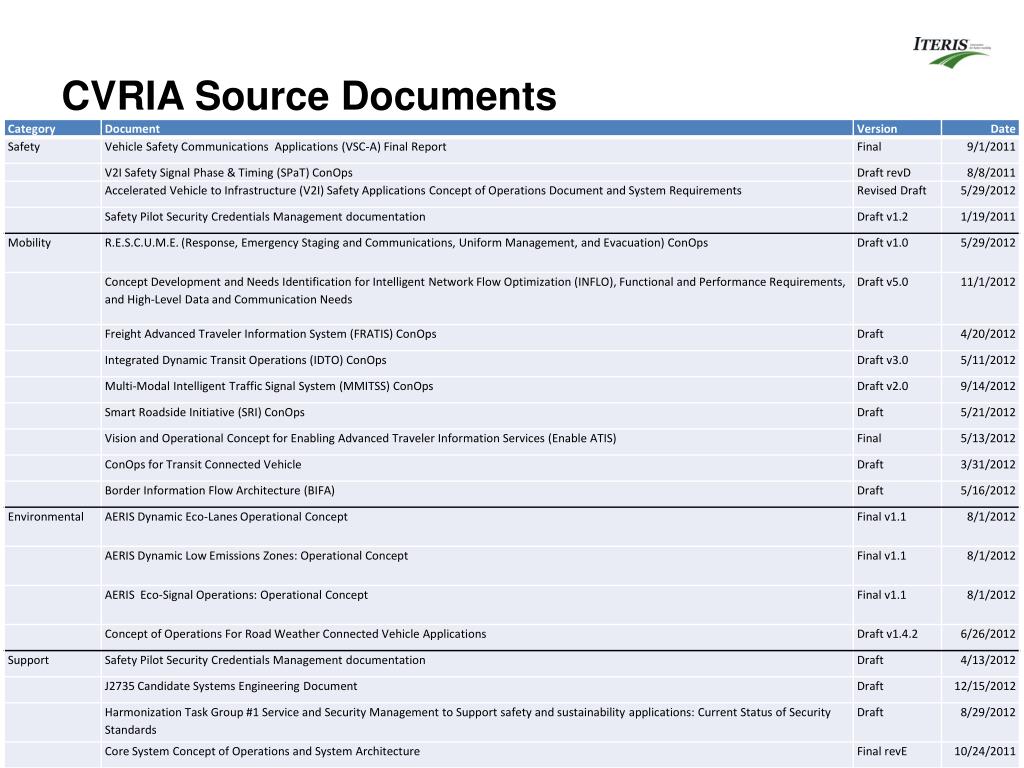Select Border Information Flow Architecture (BIFA)
This screenshot has width=1024, height=768.
(219, 491)
